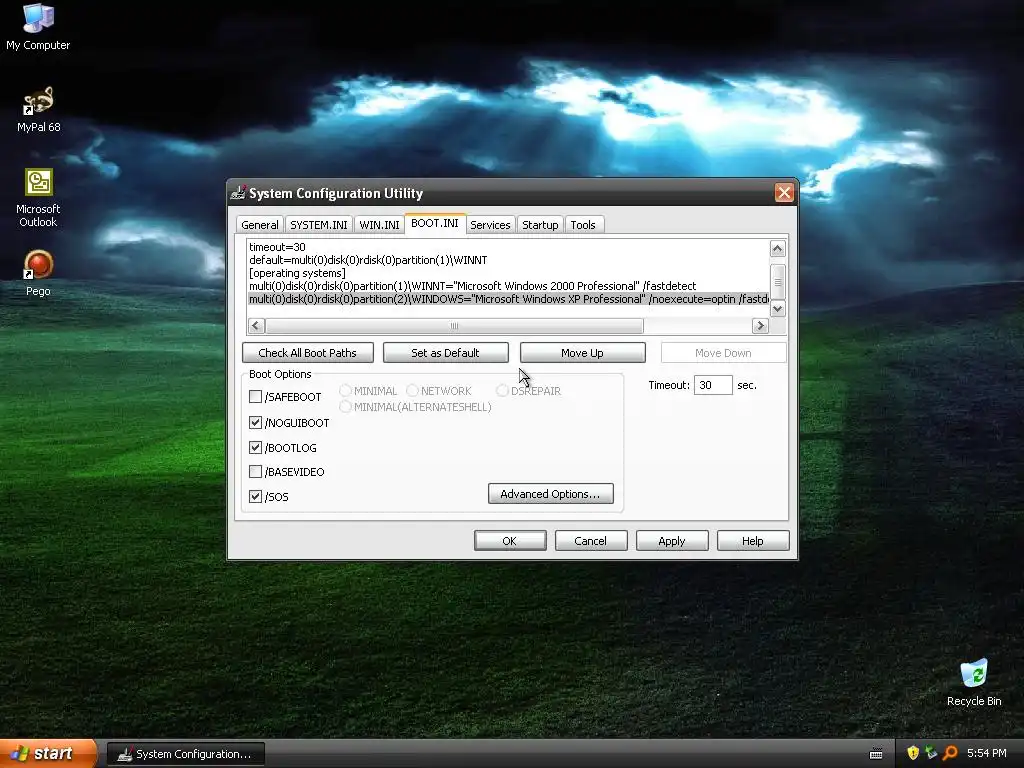This screenshot has height=768, width=1024.
Task: Uncheck the /NOGUIBOOT option
Action: click(255, 423)
